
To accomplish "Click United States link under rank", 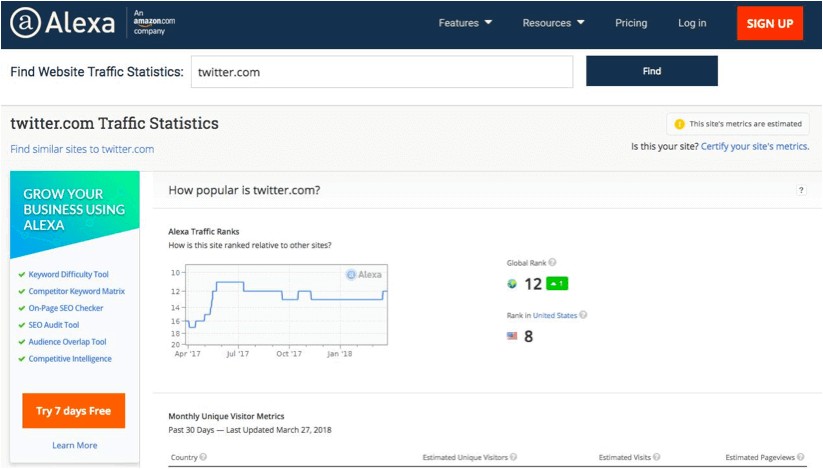I will [555, 315].
